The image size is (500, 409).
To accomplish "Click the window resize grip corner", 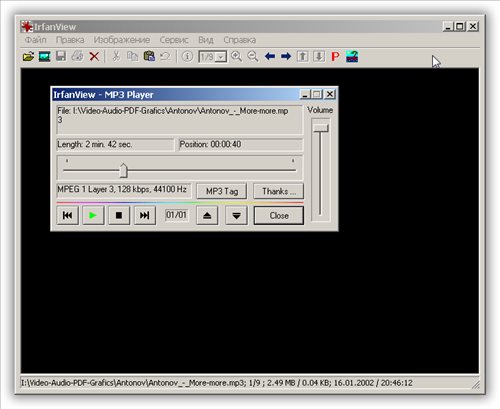I will point(476,384).
